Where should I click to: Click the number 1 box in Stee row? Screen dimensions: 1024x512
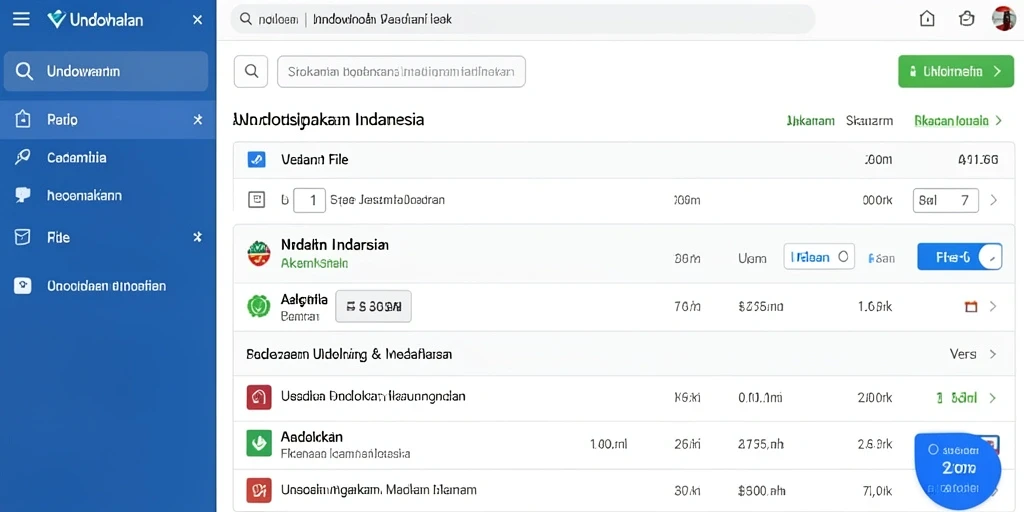(x=310, y=200)
